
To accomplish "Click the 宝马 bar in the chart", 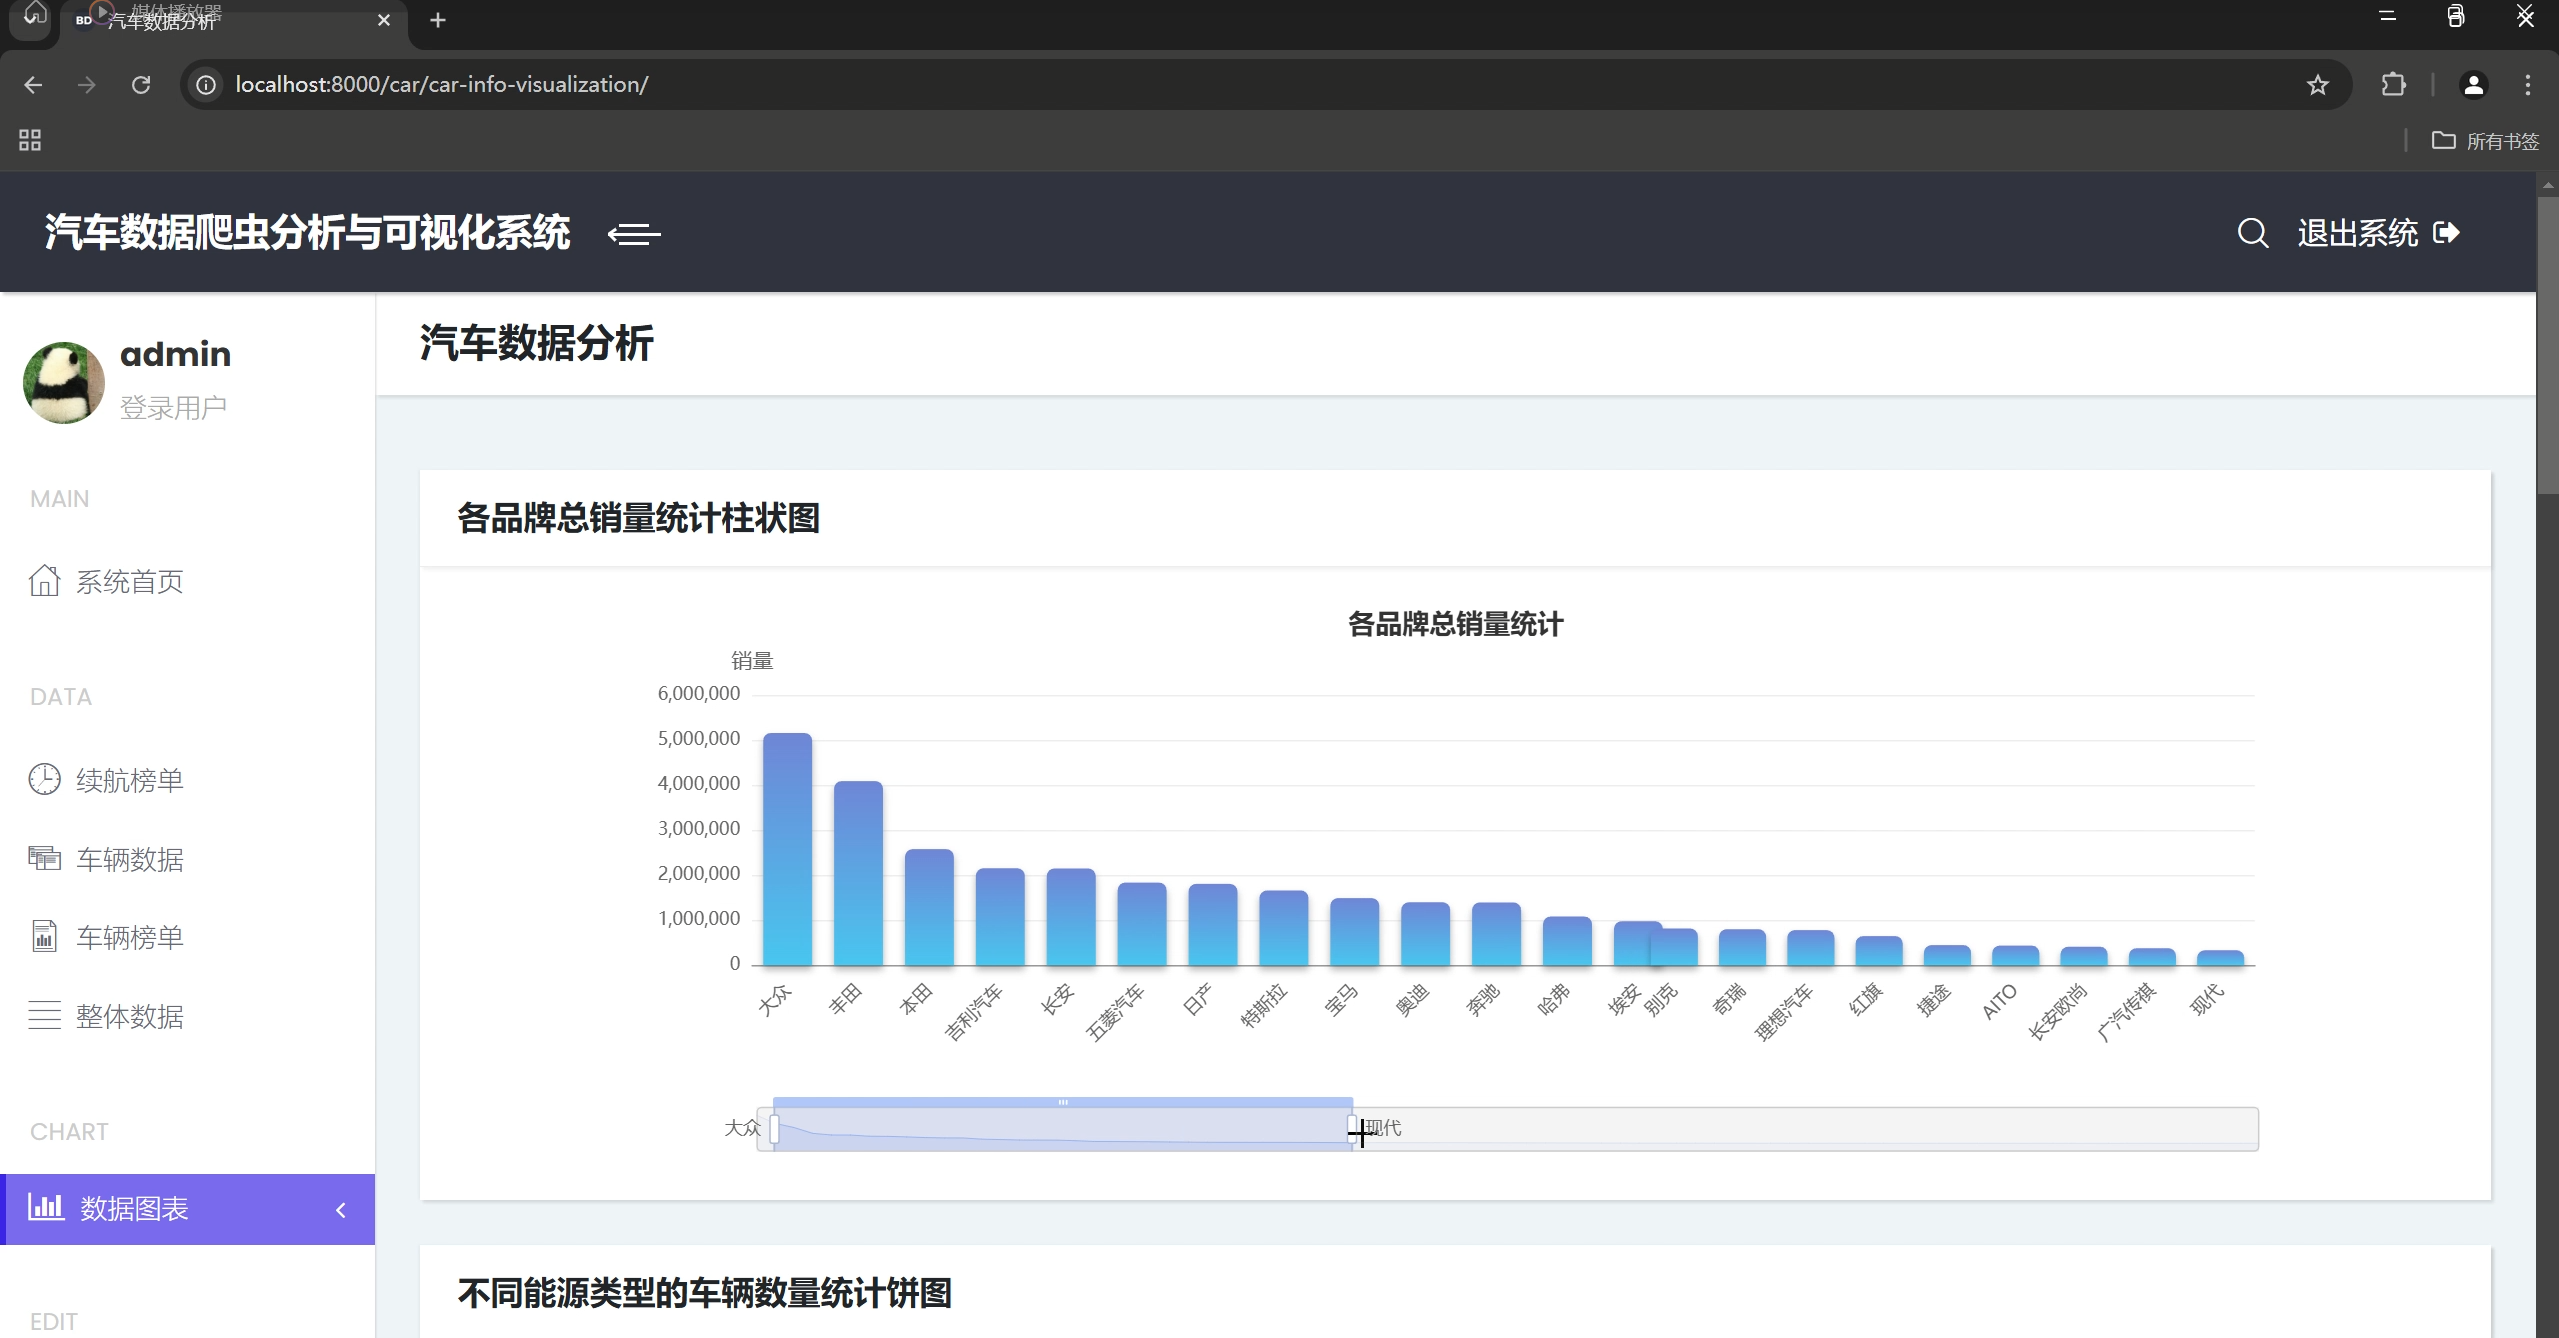I will click(x=1354, y=932).
